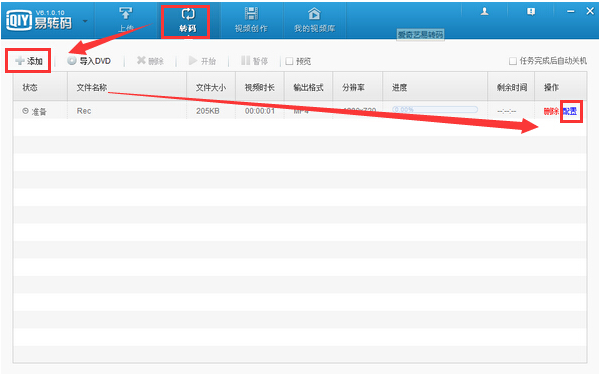This screenshot has height=374, width=599.
Task: Switch to the 转码 transcode tab
Action: [x=188, y=20]
